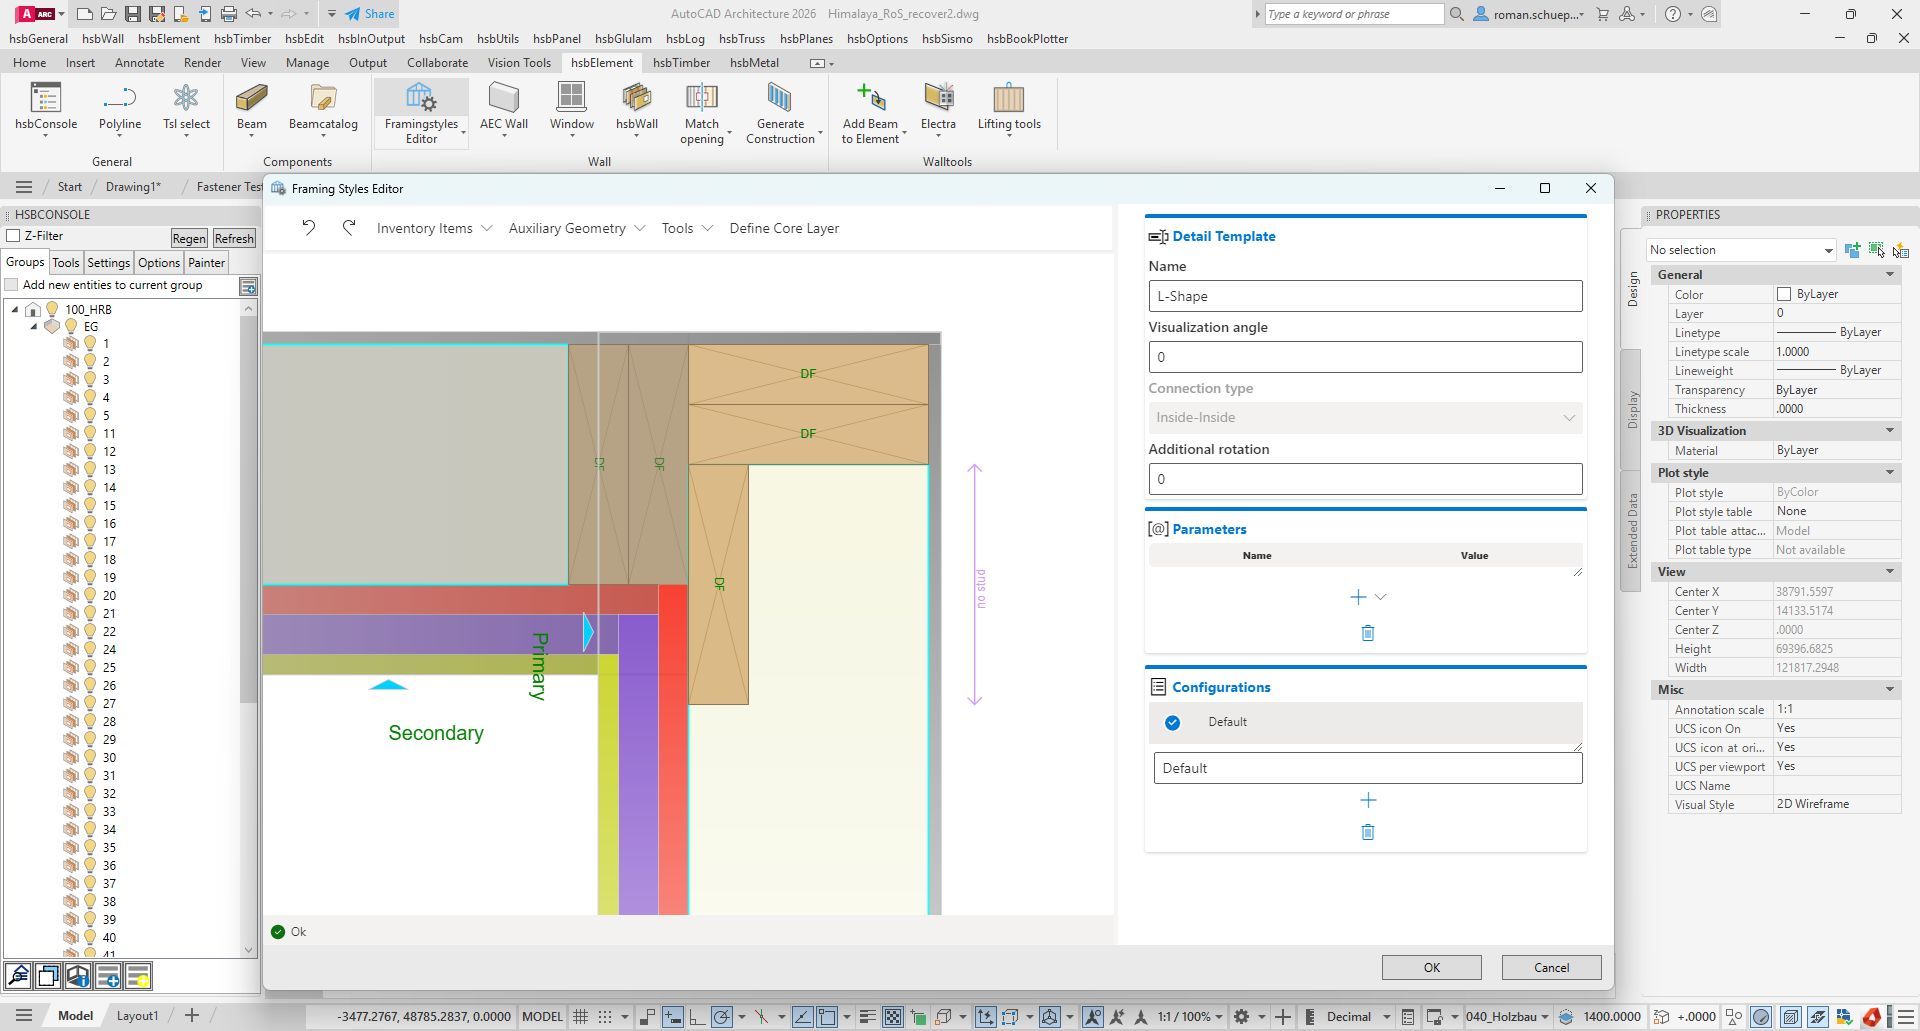This screenshot has width=1920, height=1031.
Task: Open the Settings tab in HSBCONSOLE
Action: [x=108, y=263]
